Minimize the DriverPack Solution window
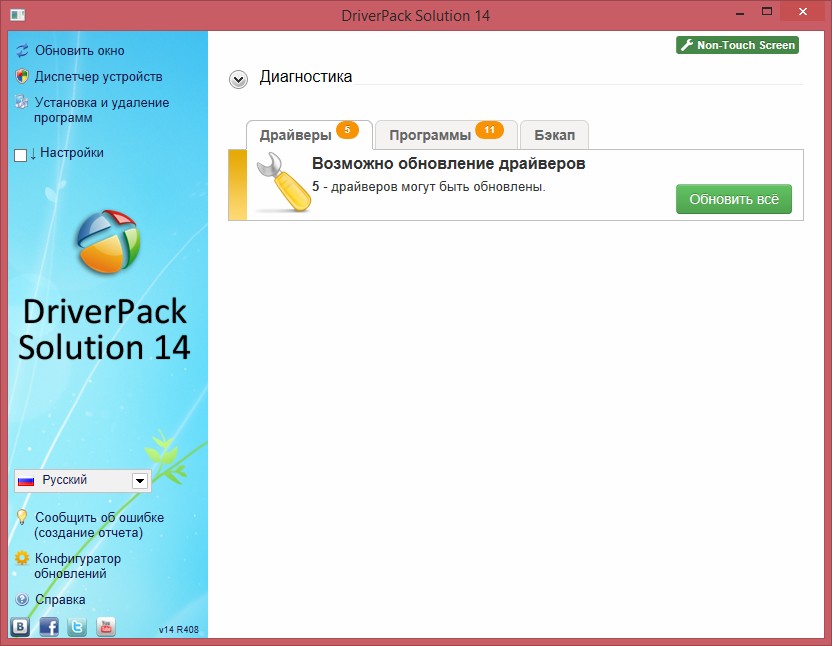Screen dimensions: 832x646 pyautogui.click(x=740, y=13)
